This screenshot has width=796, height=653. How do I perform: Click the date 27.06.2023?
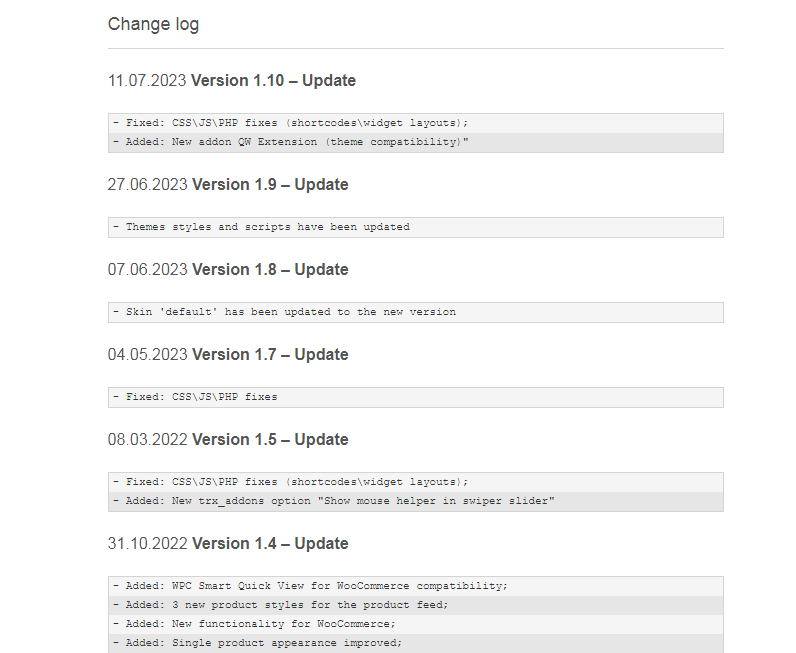pos(148,185)
